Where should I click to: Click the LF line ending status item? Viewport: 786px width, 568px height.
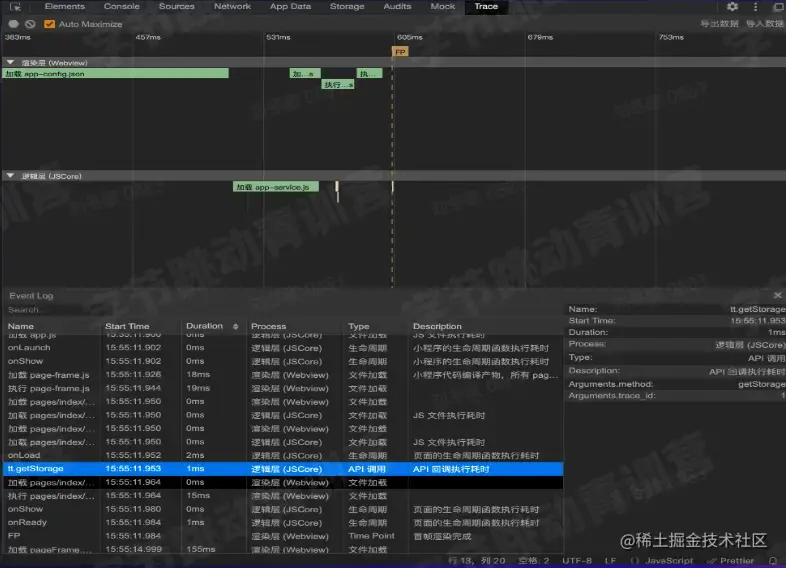click(x=610, y=560)
